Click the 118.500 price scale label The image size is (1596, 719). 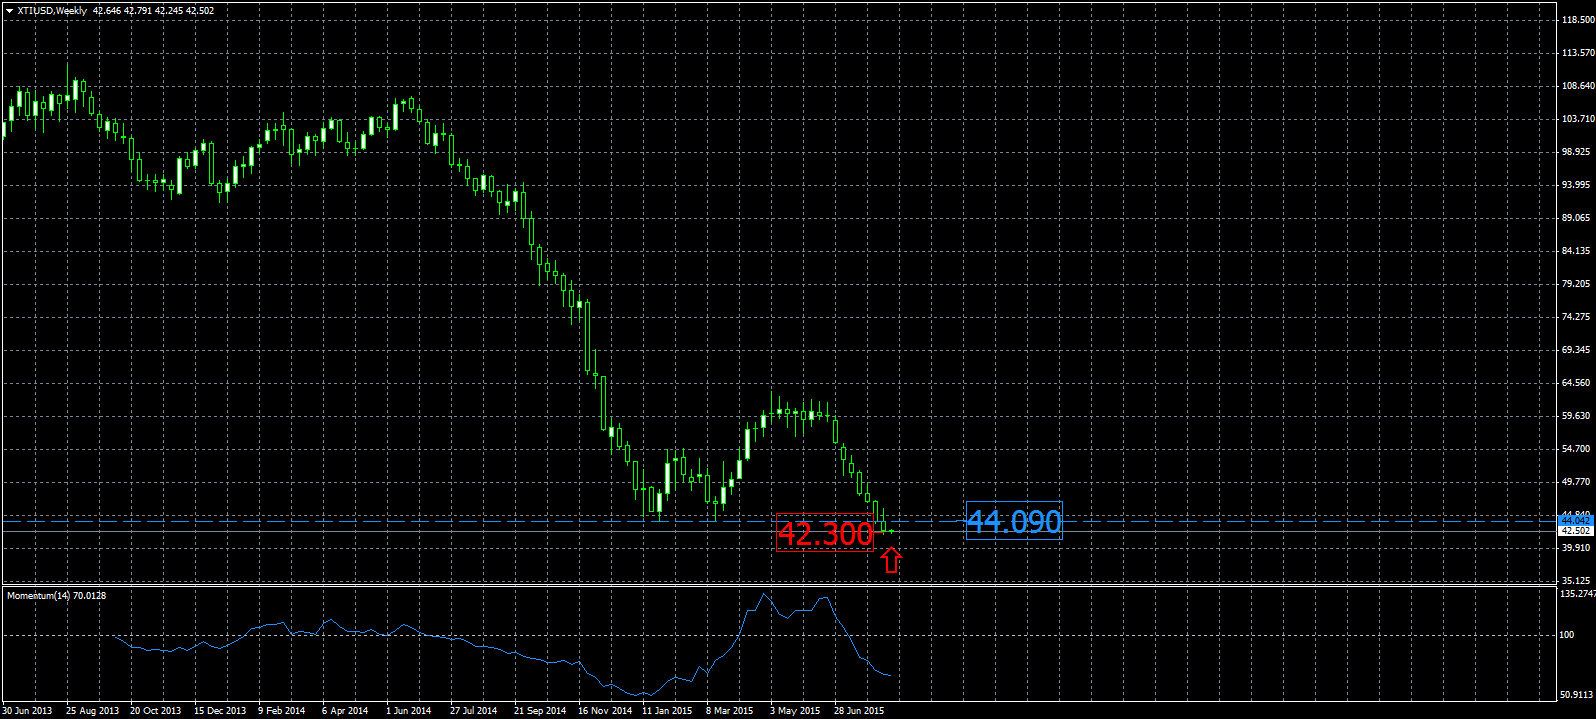(x=1577, y=20)
